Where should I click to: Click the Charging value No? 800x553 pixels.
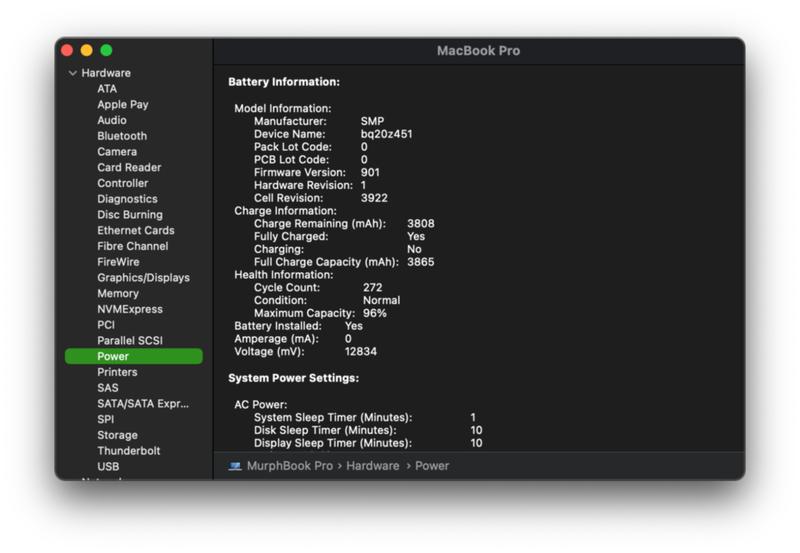point(414,249)
